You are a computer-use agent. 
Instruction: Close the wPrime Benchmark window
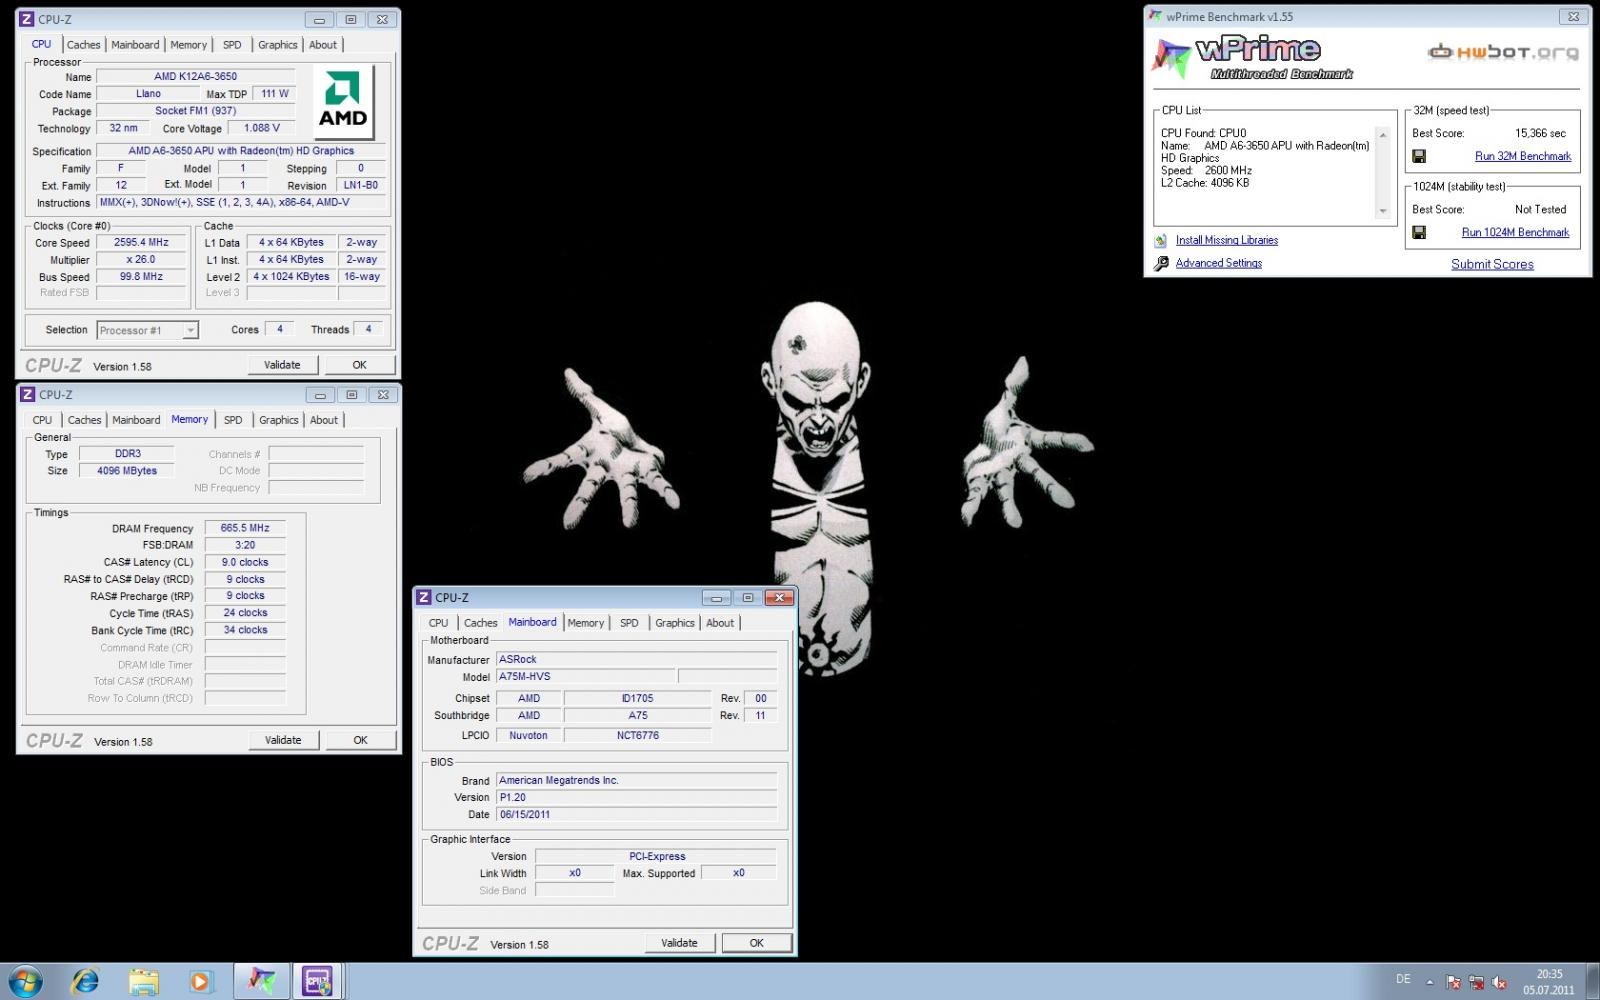click(x=1573, y=16)
